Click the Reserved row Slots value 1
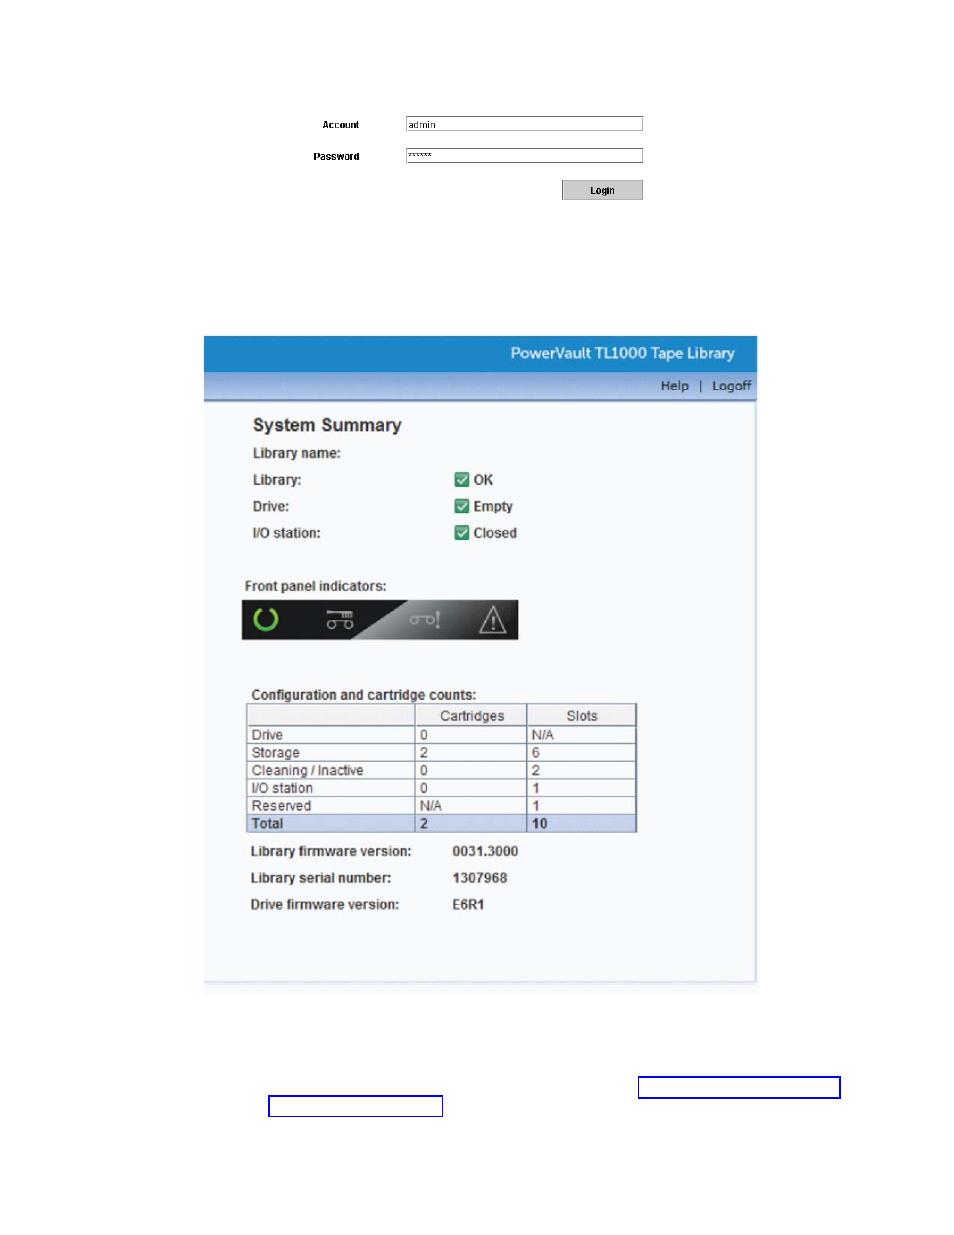The height and width of the screenshot is (1235, 954). 536,806
